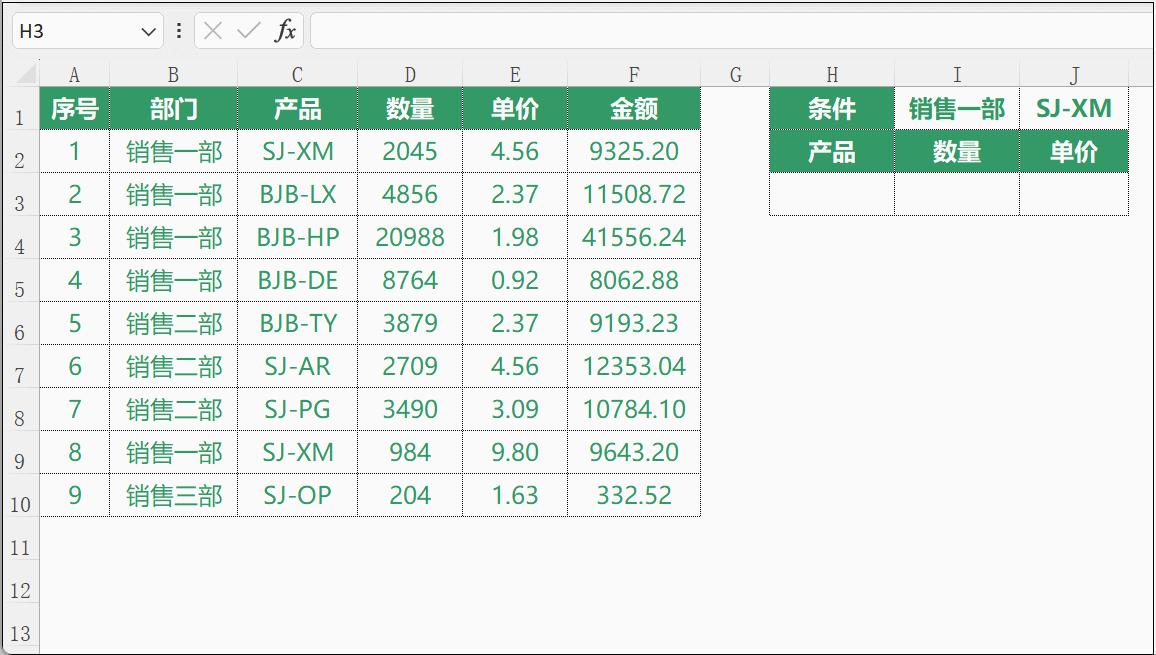This screenshot has width=1156, height=655.
Task: Click the 单价 header cell in column E
Action: [515, 108]
